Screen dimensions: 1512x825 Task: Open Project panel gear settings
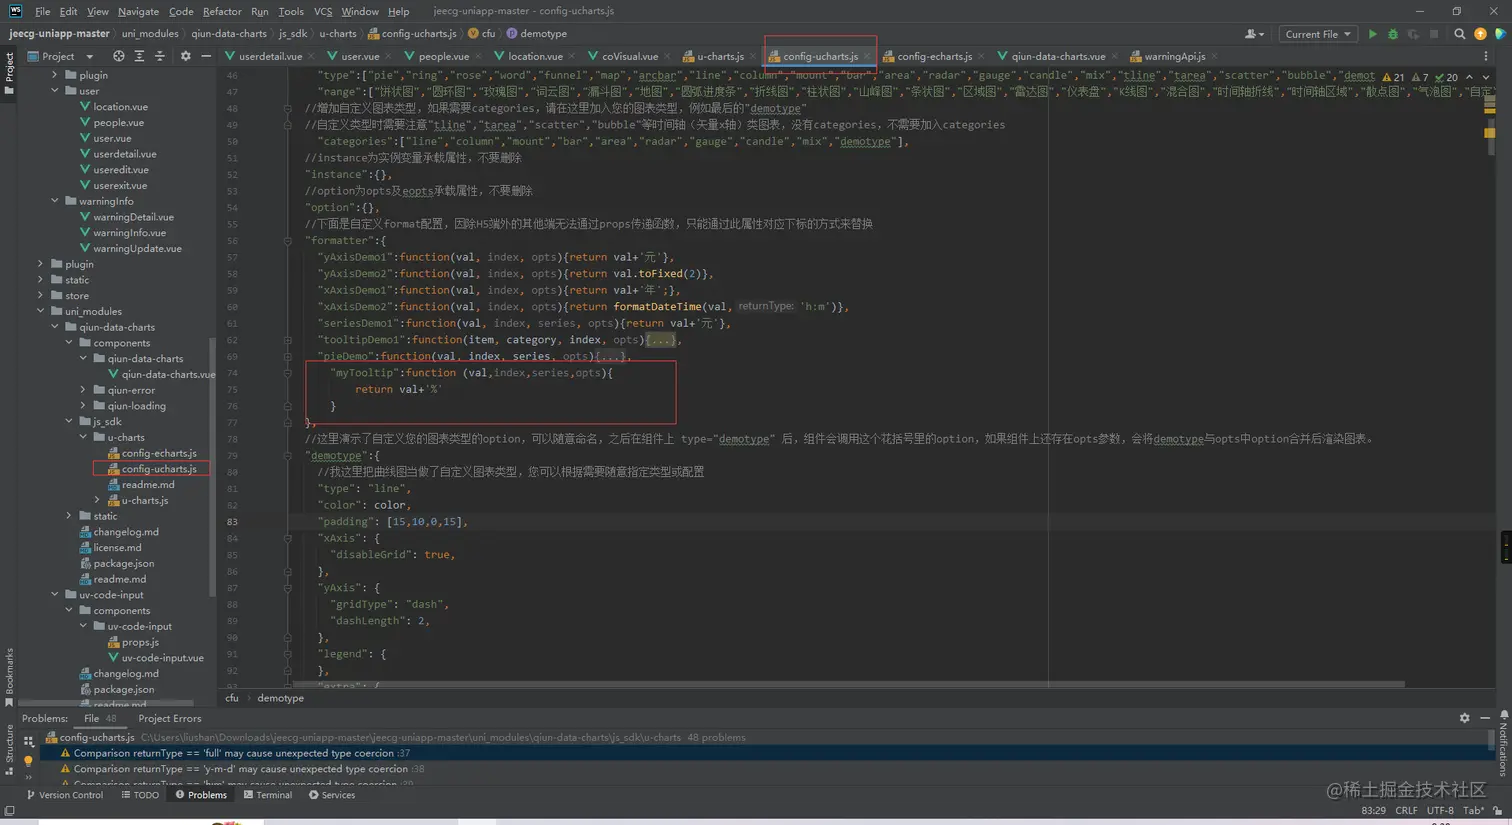click(x=185, y=57)
